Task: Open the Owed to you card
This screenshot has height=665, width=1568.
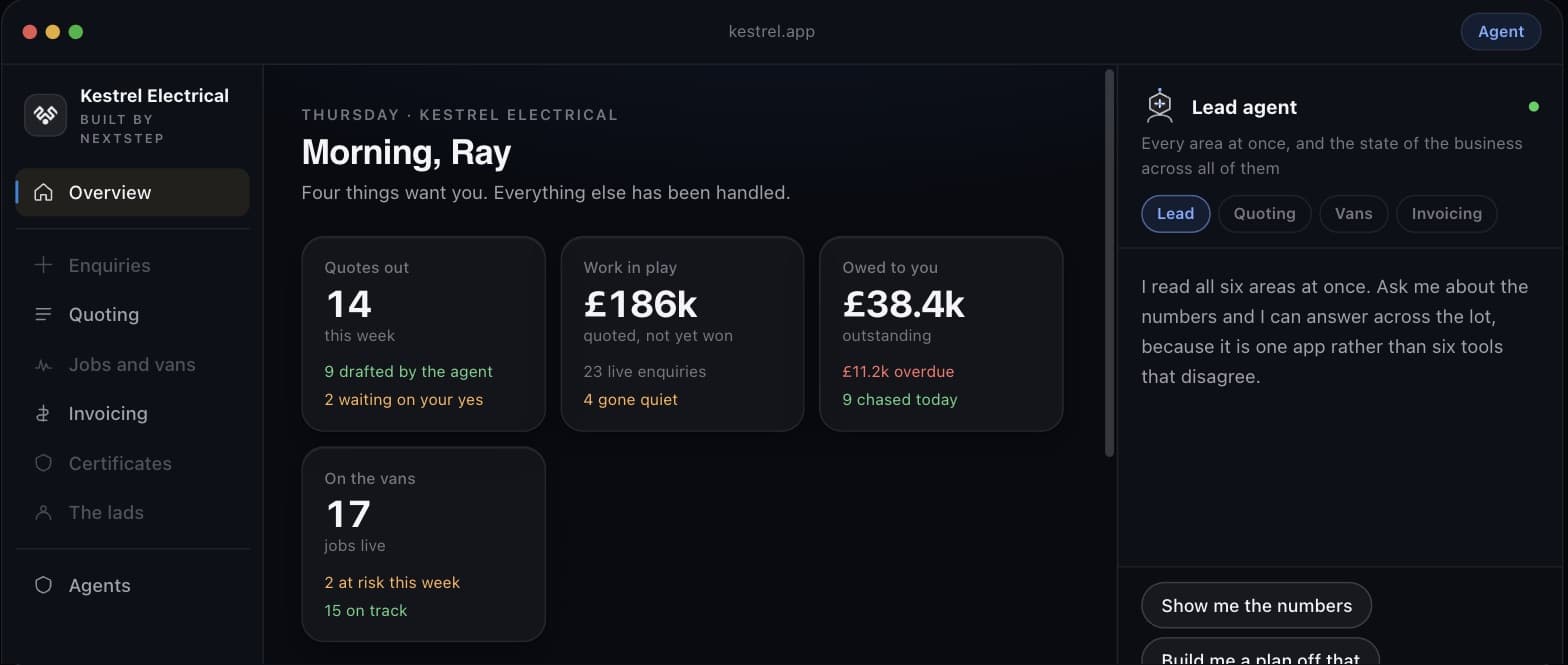Action: 941,334
